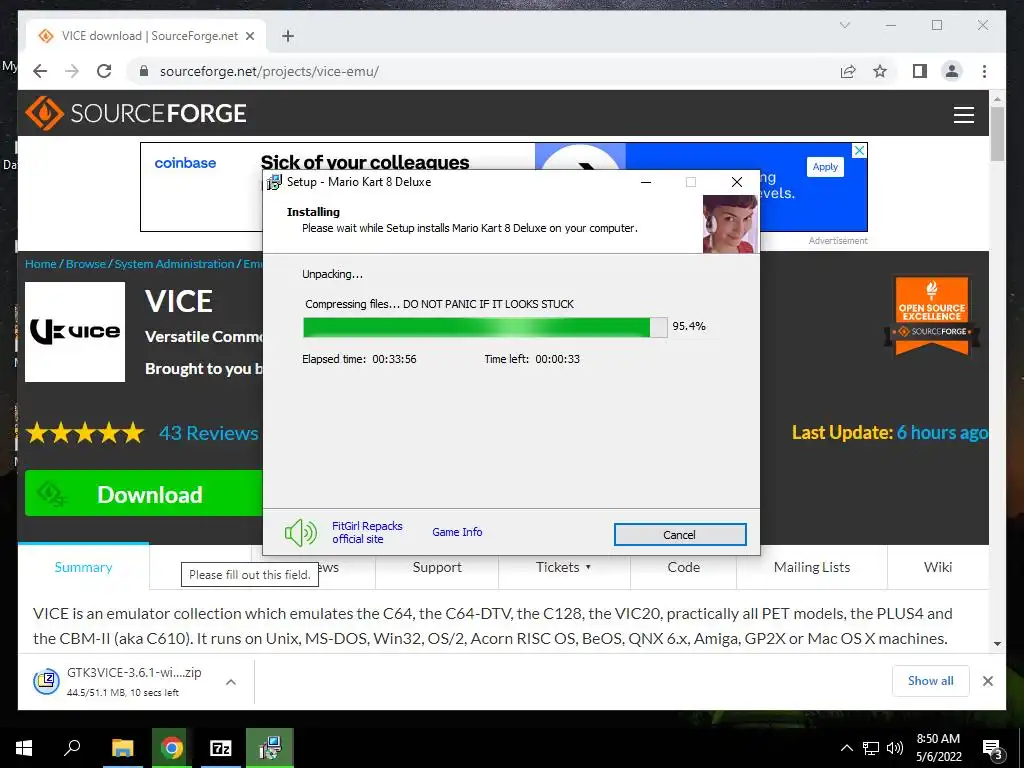Close the downloads bar
The height and width of the screenshot is (768, 1024).
click(987, 681)
